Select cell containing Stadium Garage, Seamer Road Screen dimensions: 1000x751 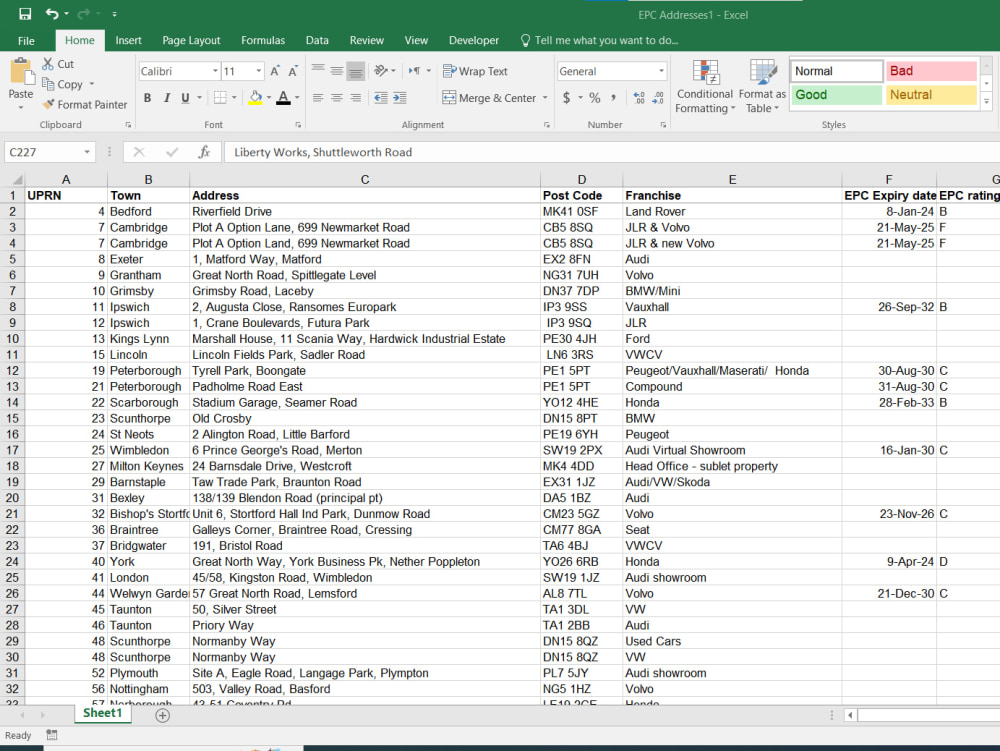365,402
